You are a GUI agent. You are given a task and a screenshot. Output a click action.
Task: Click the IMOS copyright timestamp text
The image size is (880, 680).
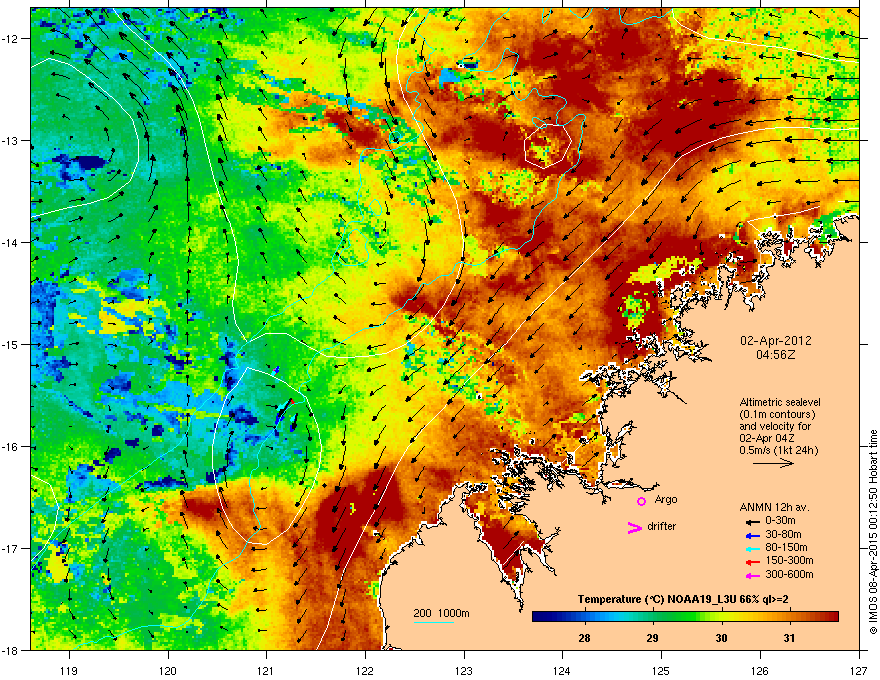873,532
